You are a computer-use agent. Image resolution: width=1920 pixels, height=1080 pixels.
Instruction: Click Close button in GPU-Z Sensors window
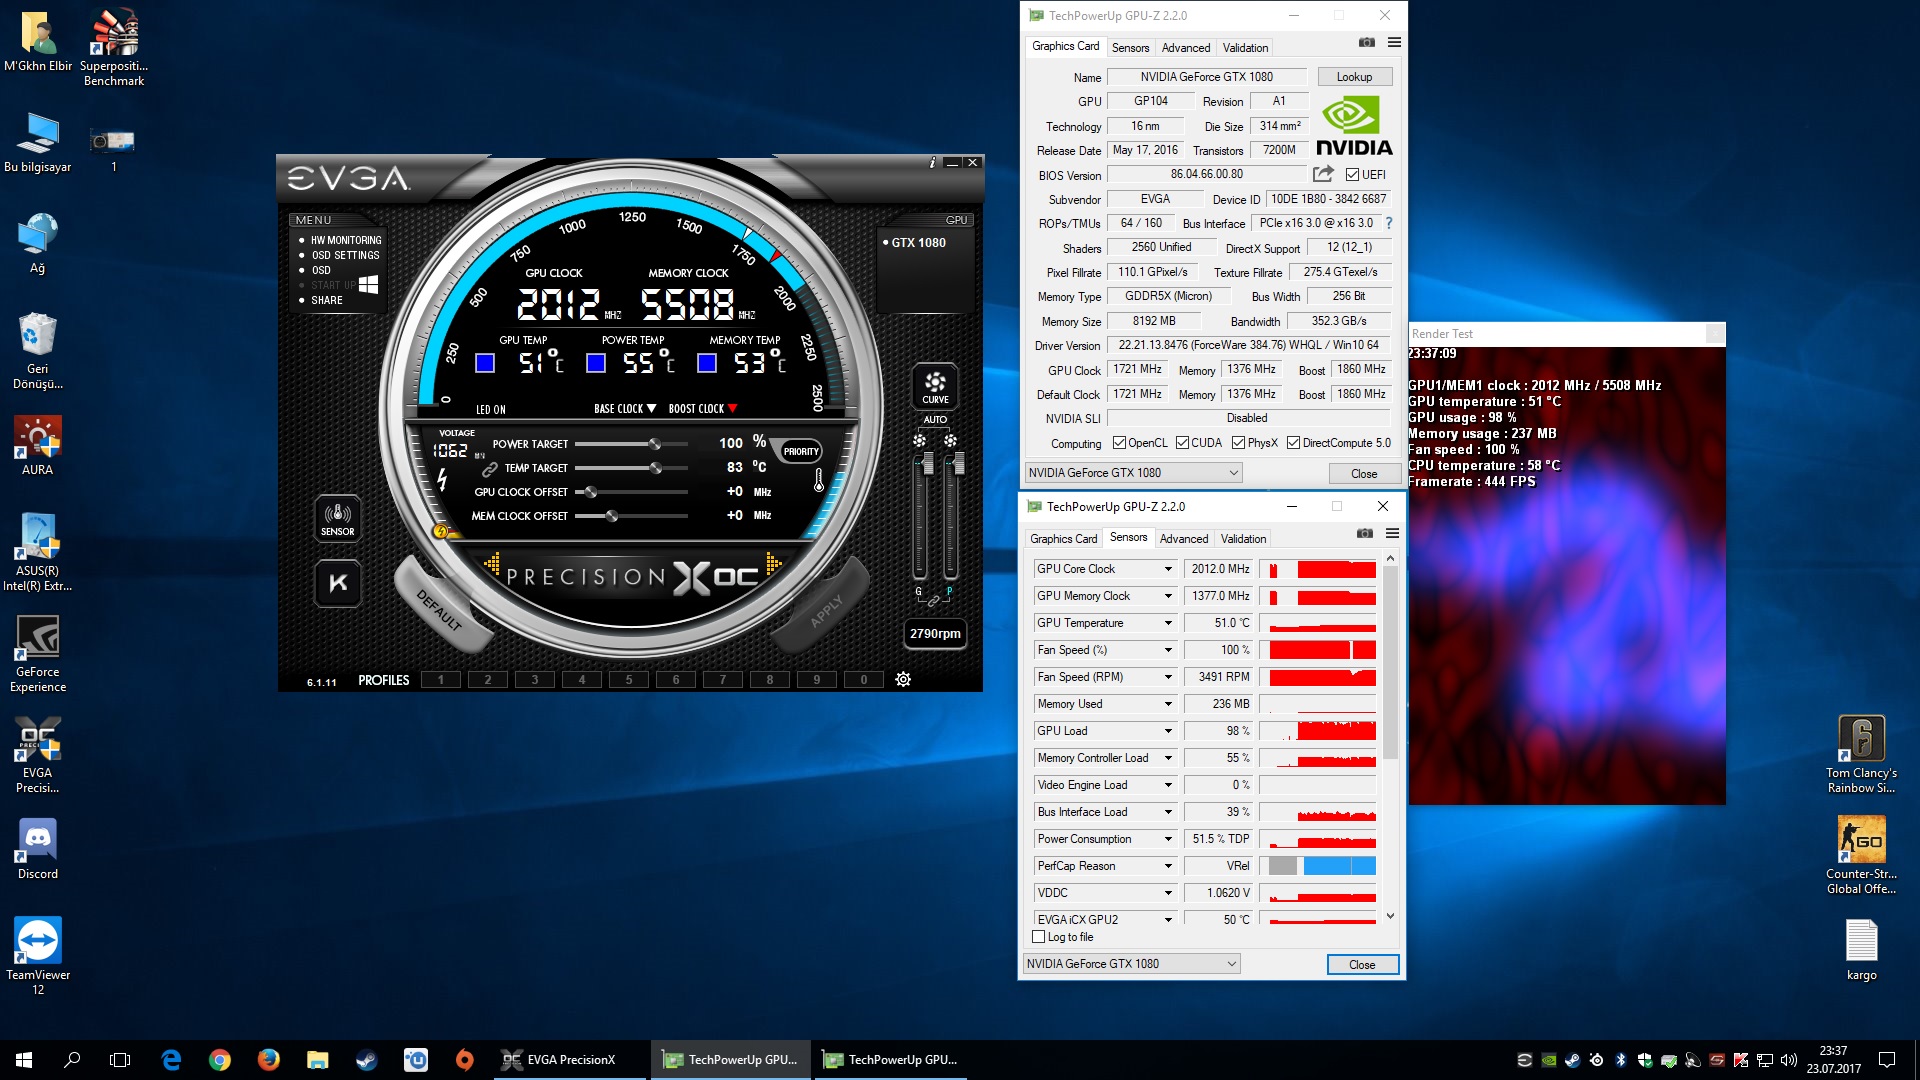pyautogui.click(x=1362, y=965)
